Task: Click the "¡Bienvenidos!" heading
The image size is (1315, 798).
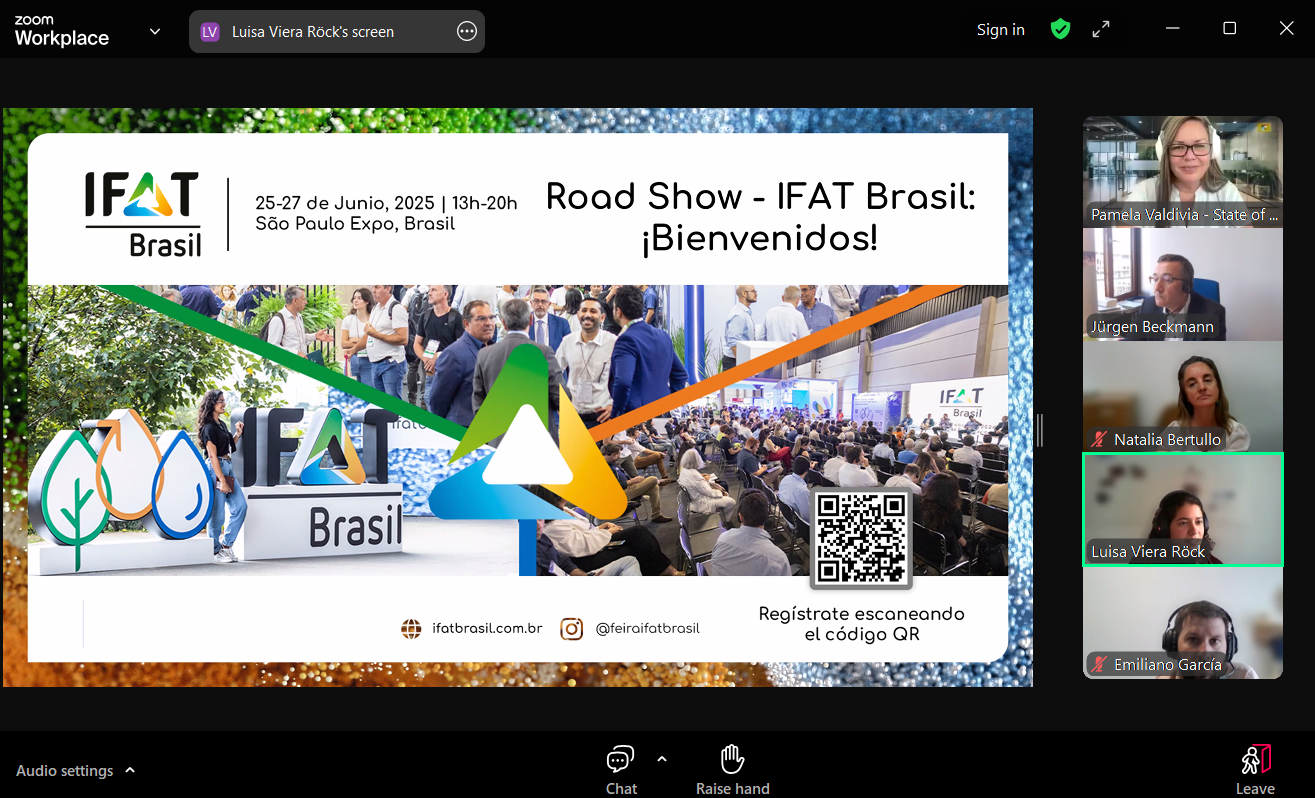Action: click(x=760, y=240)
